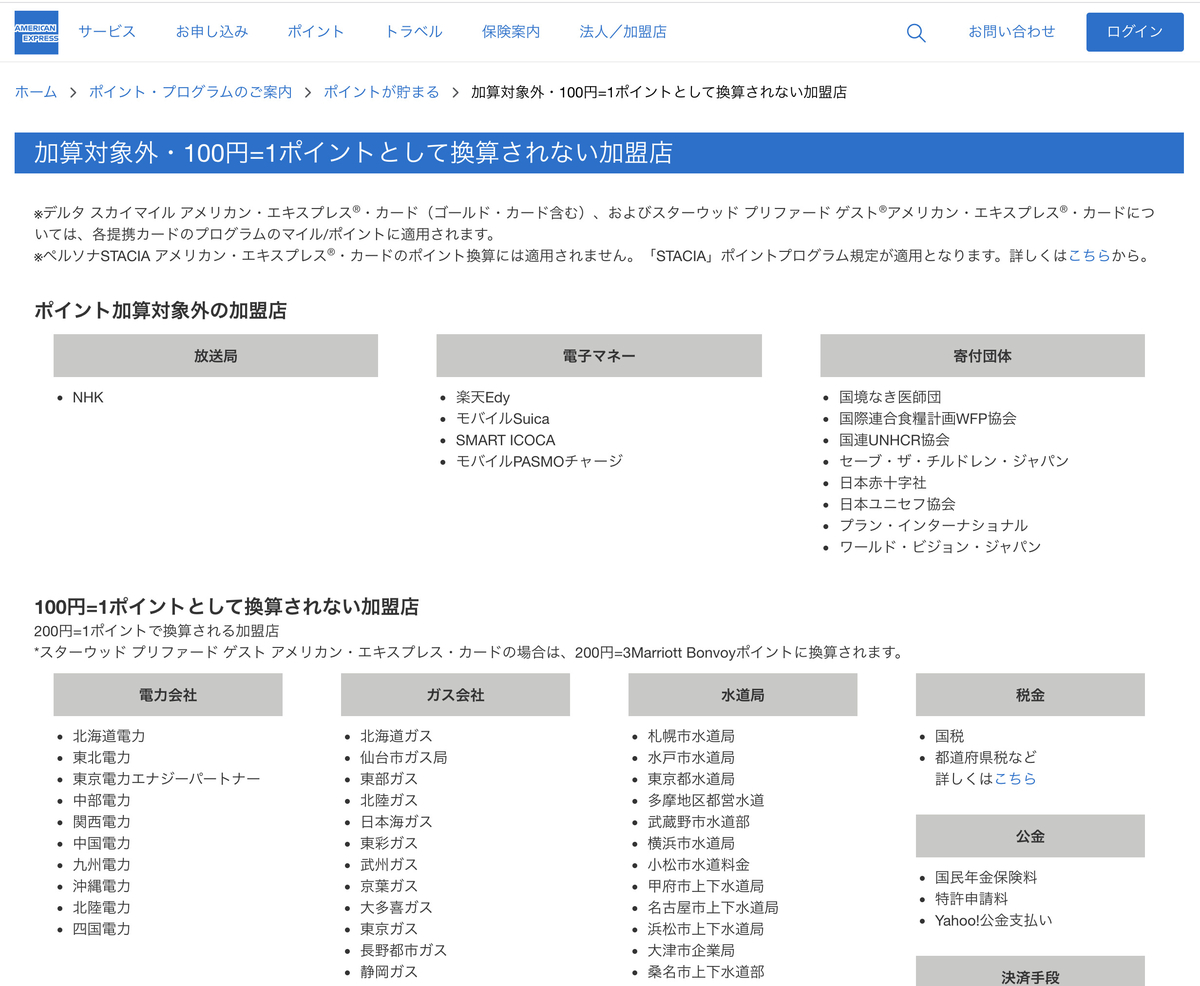Click the お問い合わせ link
Screen dimensions: 1200x986
1011,32
